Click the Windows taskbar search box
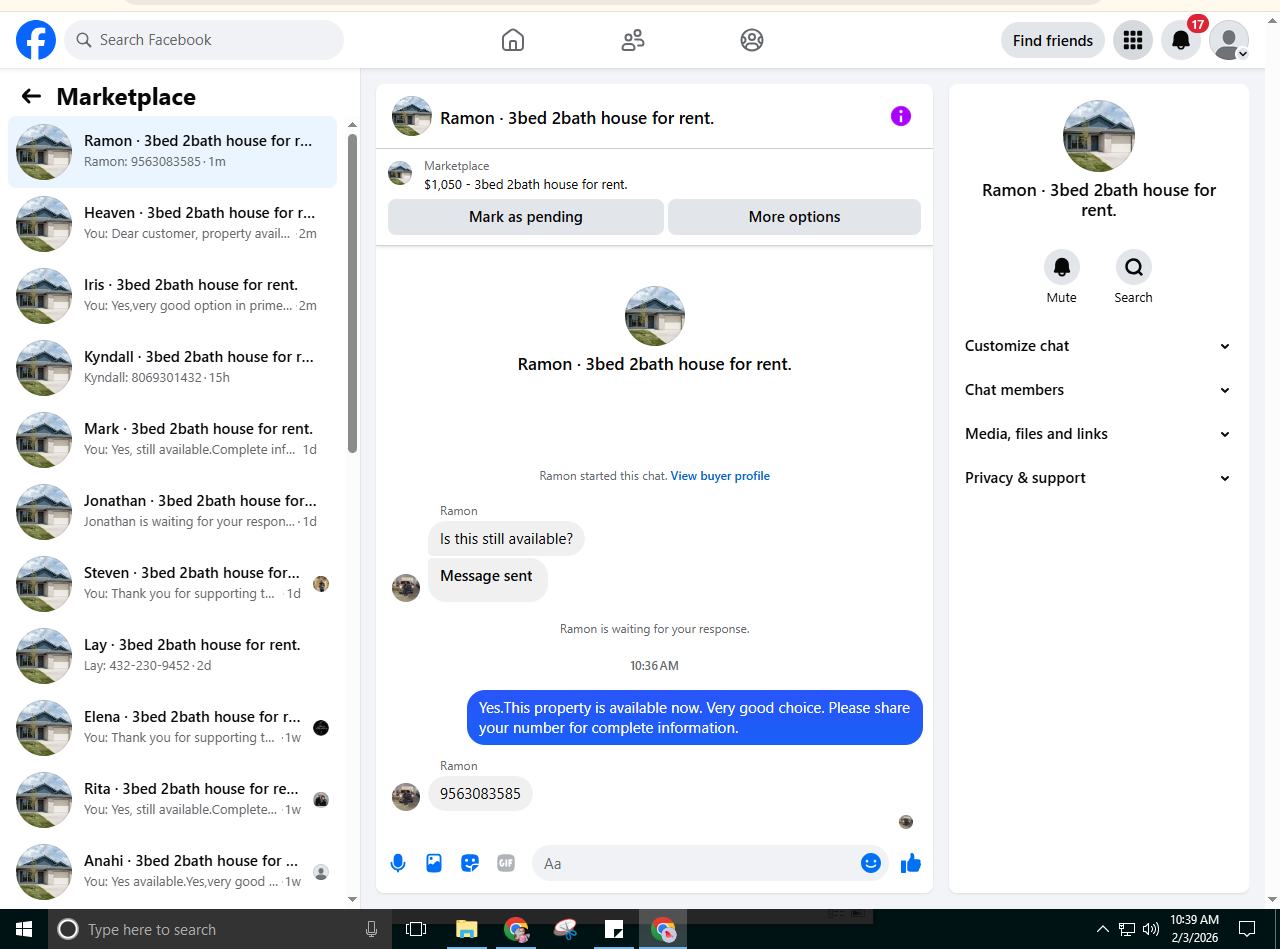This screenshot has width=1280, height=949. [x=220, y=929]
